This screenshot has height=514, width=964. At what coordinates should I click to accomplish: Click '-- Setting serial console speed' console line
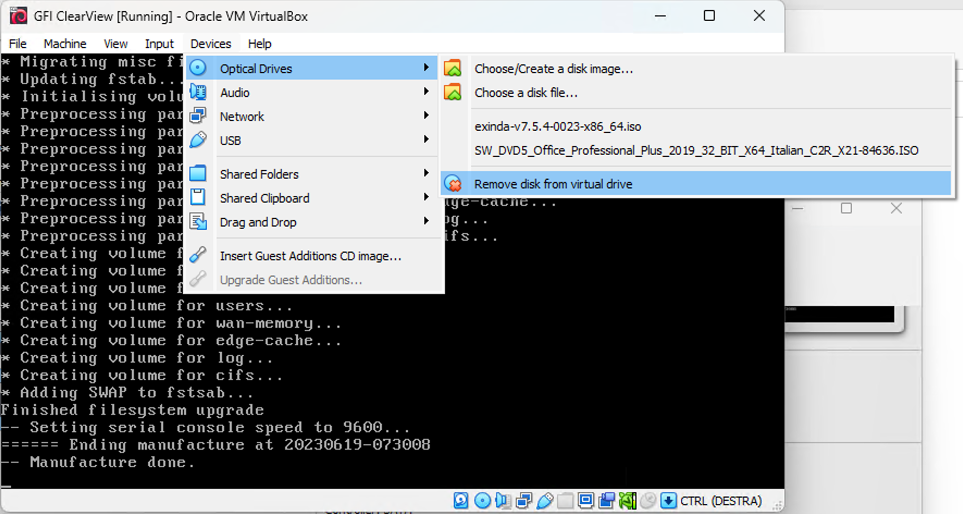[205, 427]
